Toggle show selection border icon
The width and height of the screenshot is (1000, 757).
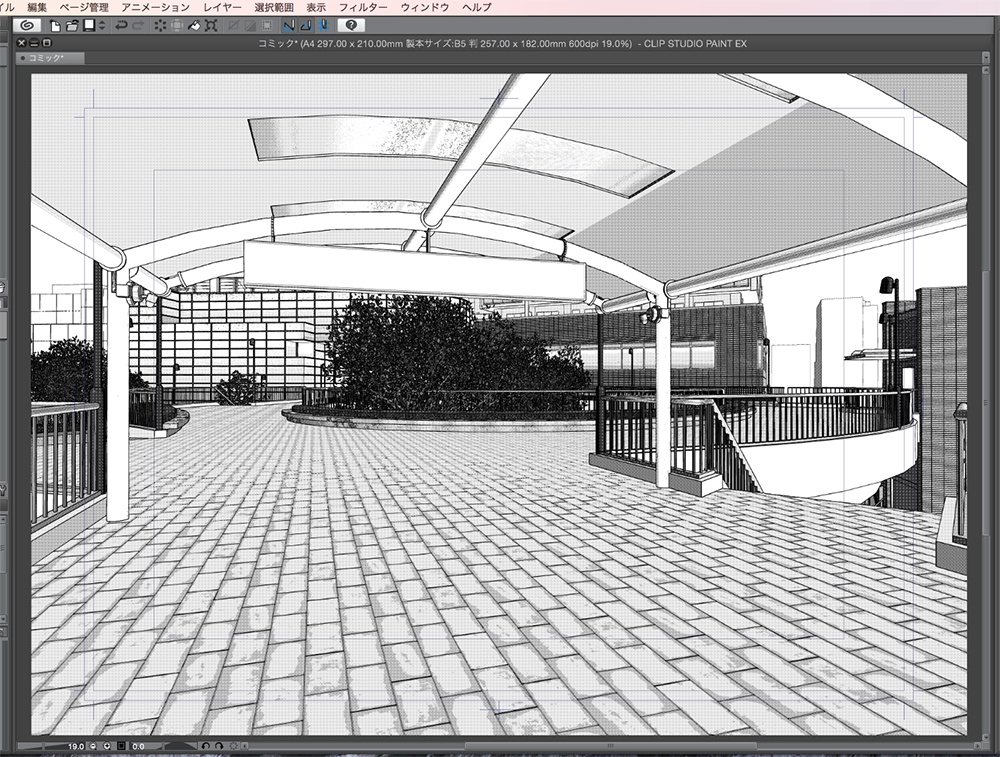pos(267,26)
